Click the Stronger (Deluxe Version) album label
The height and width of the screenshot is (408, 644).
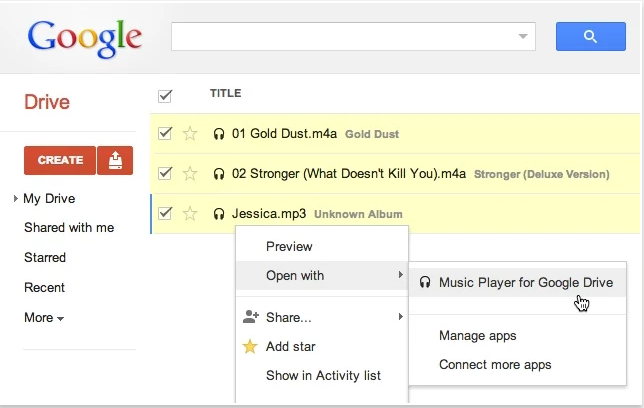tap(542, 174)
